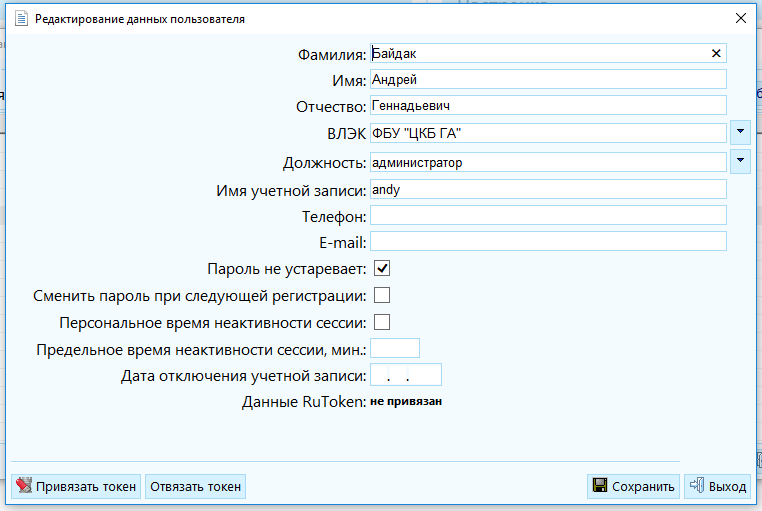The height and width of the screenshot is (511, 762).
Task: Click the token icon on Привязать токен
Action: pyautogui.click(x=24, y=486)
